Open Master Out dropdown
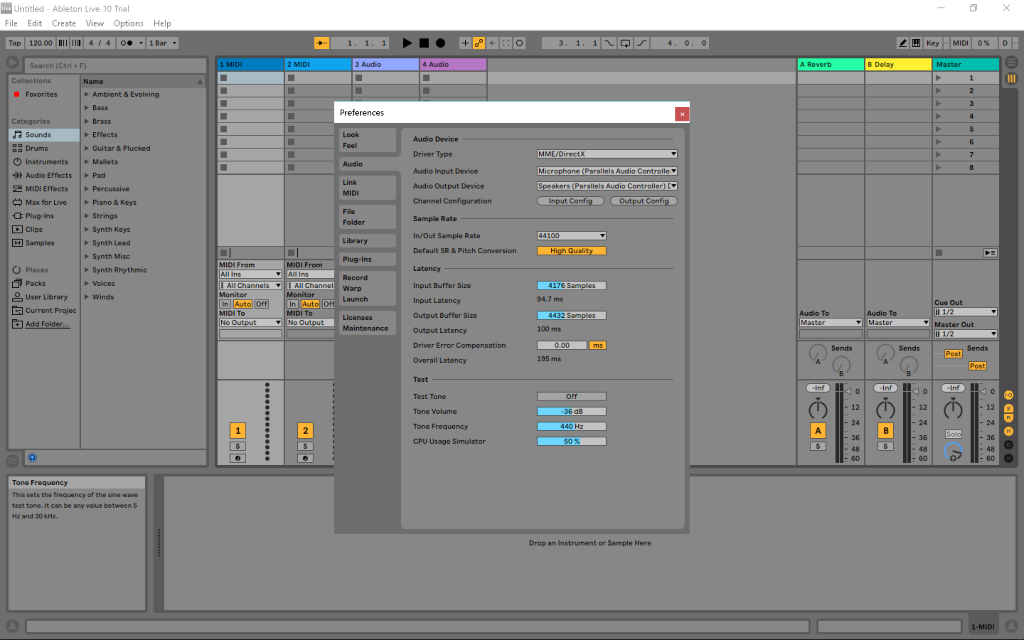 (965, 334)
